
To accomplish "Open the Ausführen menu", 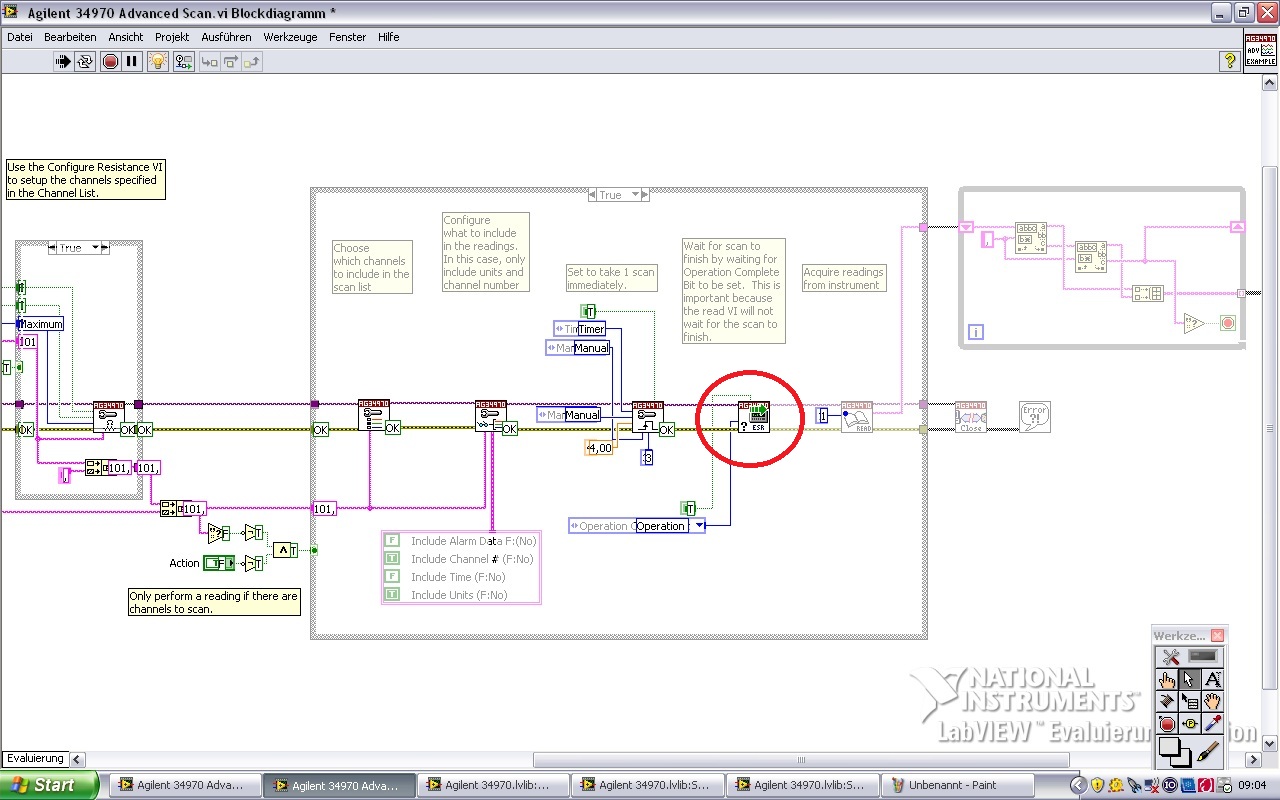I will (226, 37).
